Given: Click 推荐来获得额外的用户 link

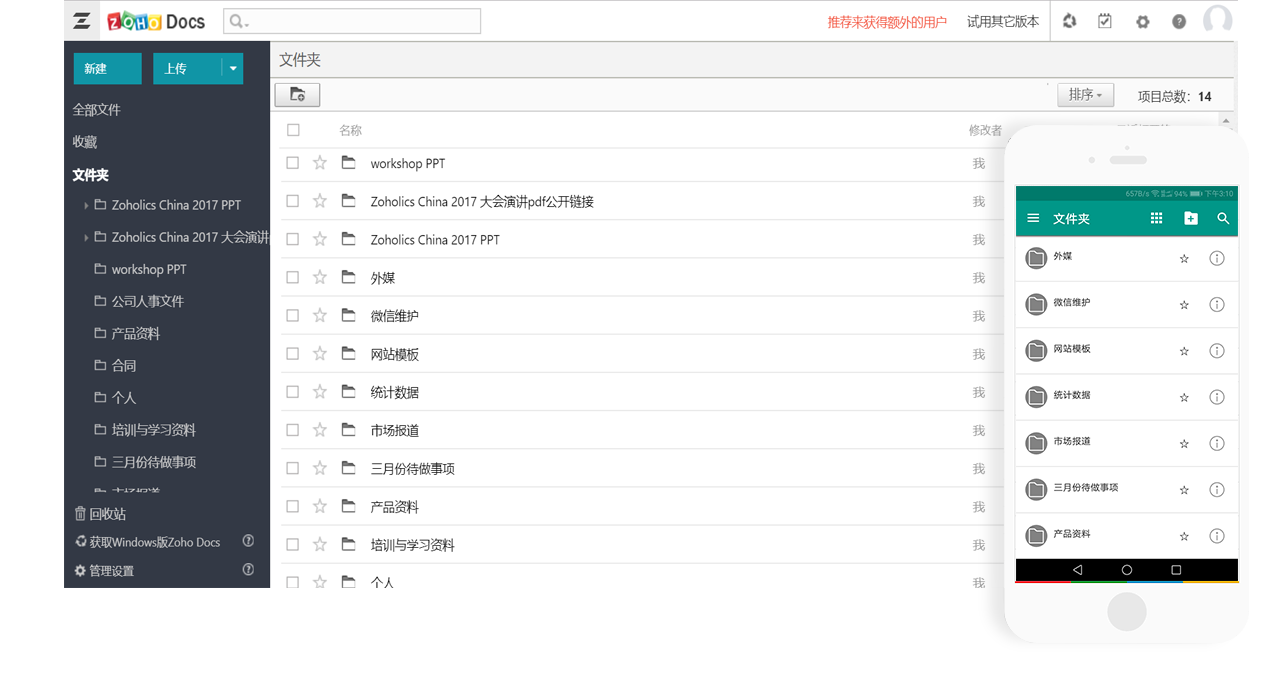Looking at the screenshot, I should click(887, 22).
